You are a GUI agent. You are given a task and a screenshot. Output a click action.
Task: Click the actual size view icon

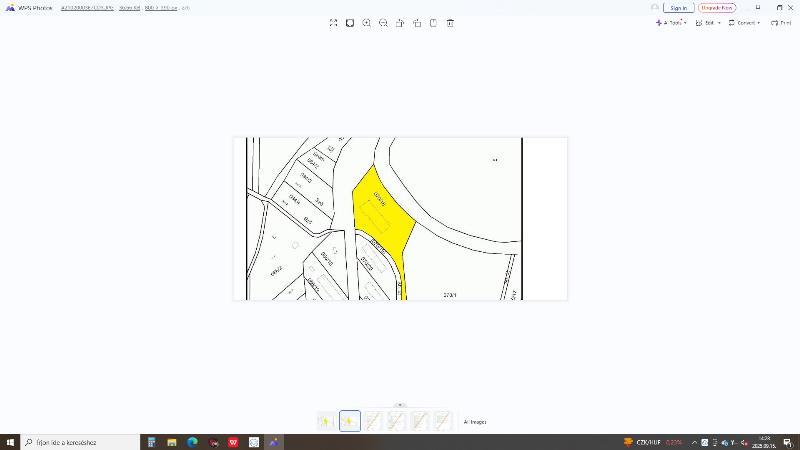click(350, 23)
